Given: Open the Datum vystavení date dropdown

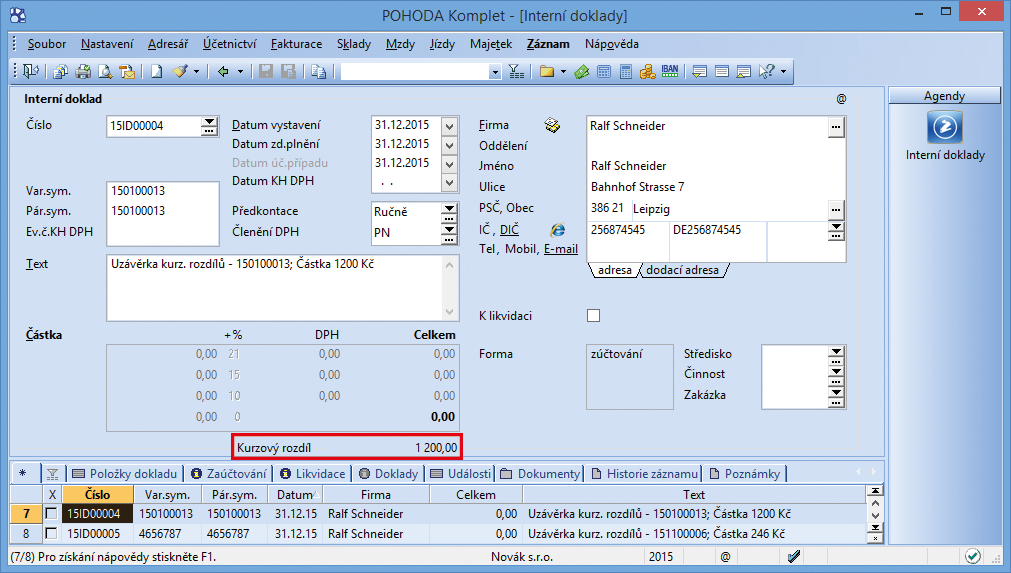Looking at the screenshot, I should (449, 126).
